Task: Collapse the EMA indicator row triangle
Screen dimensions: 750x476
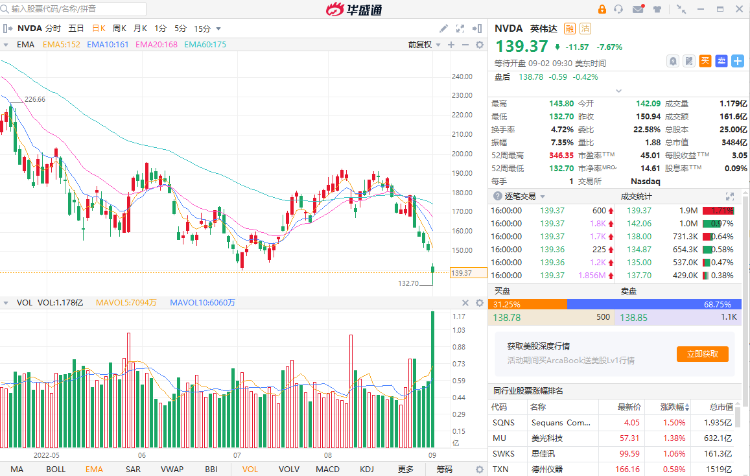Action: [x=6, y=44]
